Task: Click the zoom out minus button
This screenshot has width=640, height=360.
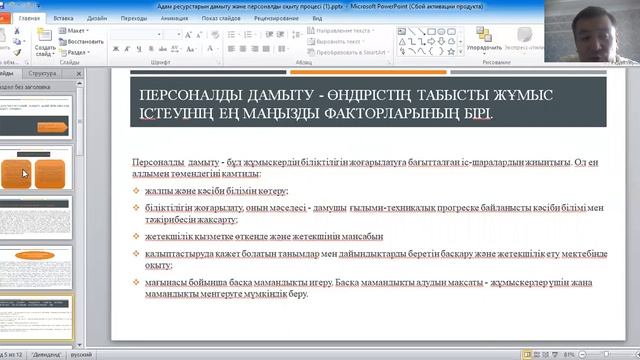Action: click(582, 355)
